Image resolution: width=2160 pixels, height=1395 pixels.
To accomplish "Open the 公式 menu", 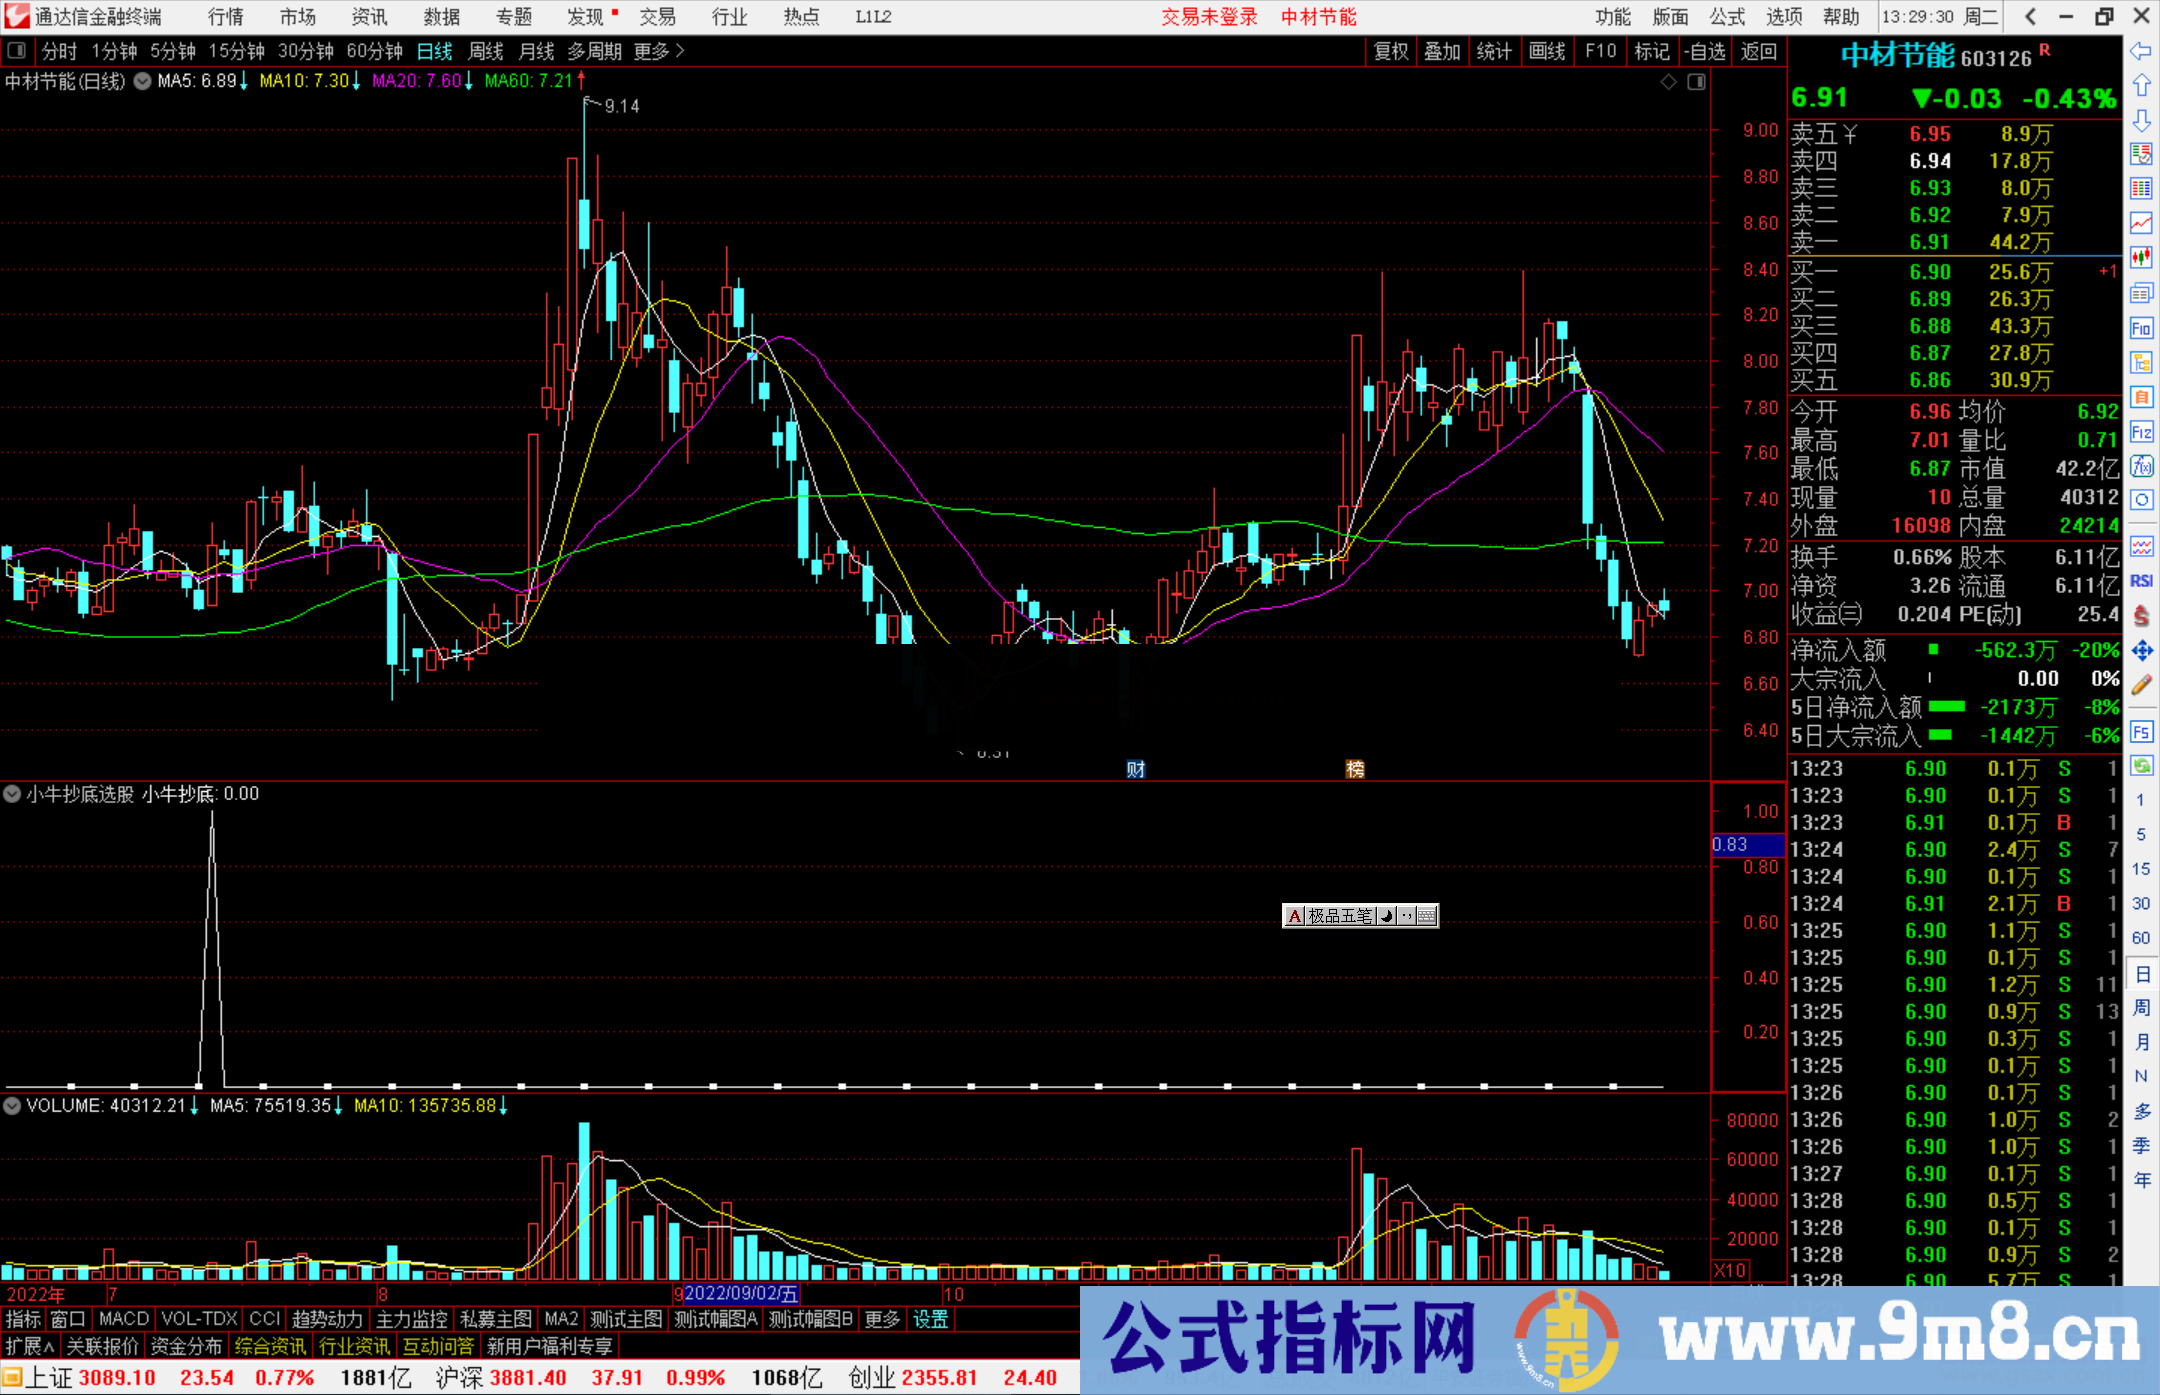I will (1727, 17).
